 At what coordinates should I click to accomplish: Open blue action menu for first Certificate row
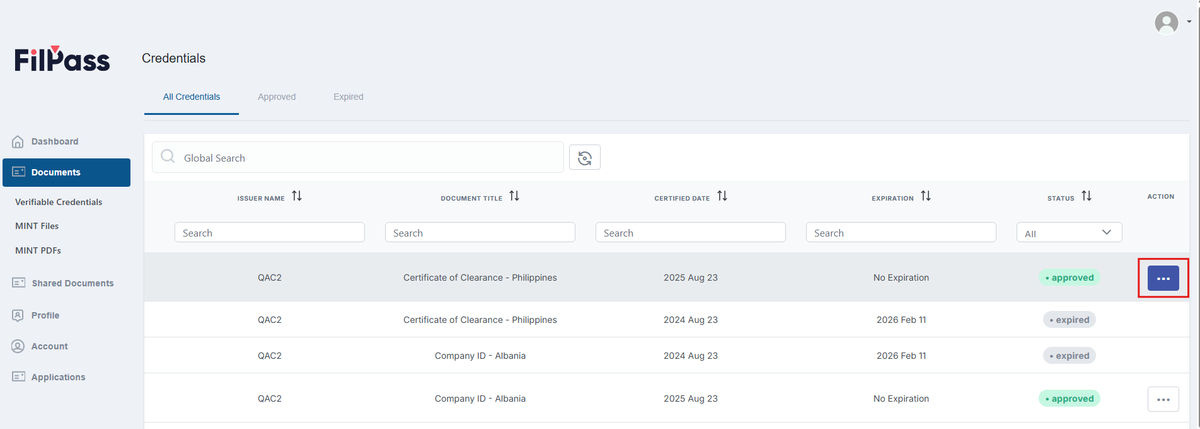click(x=1163, y=278)
